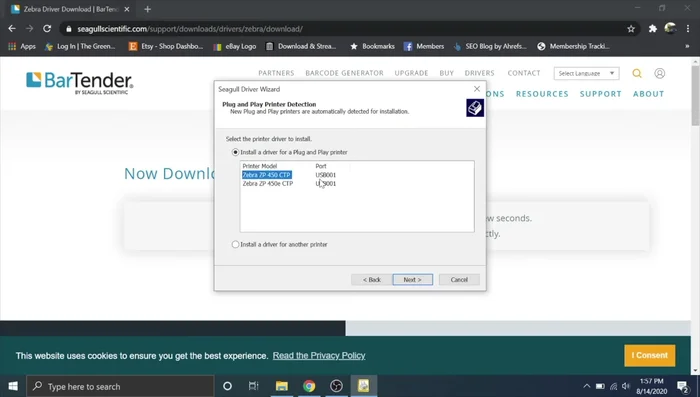Close the Seagull Driver Wizard dialog

[477, 89]
